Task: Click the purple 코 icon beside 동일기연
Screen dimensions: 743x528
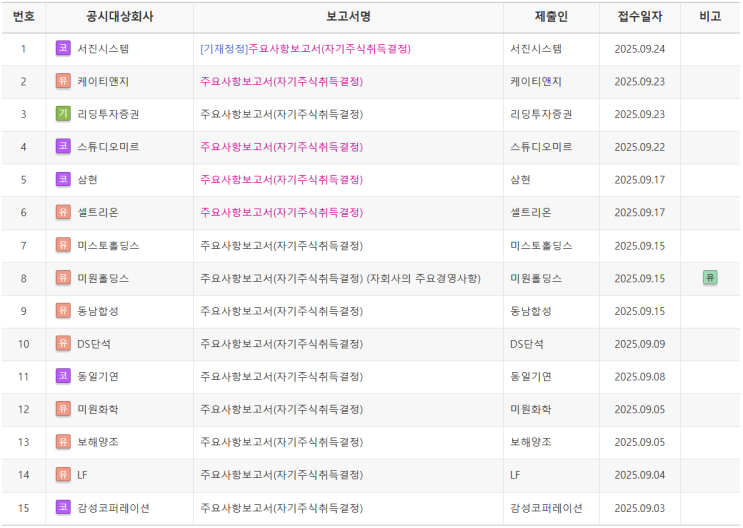Action: [63, 376]
